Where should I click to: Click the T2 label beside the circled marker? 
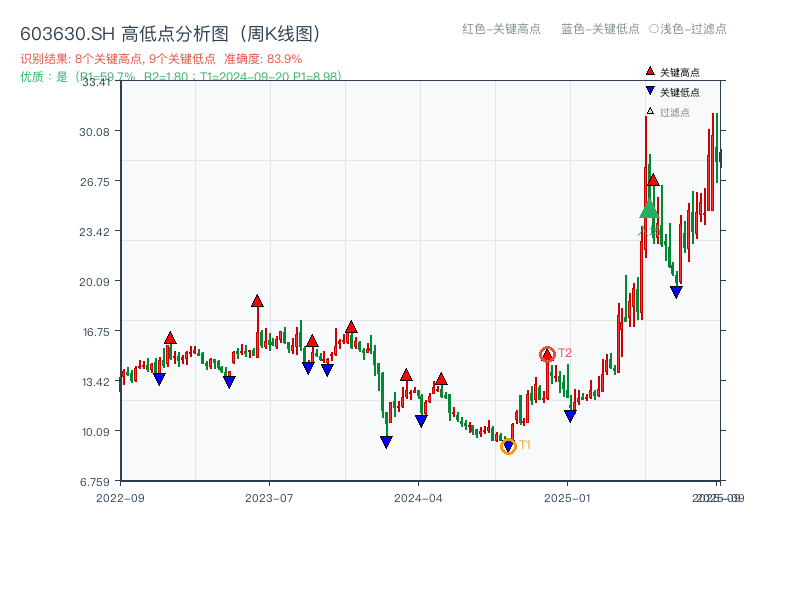click(564, 352)
